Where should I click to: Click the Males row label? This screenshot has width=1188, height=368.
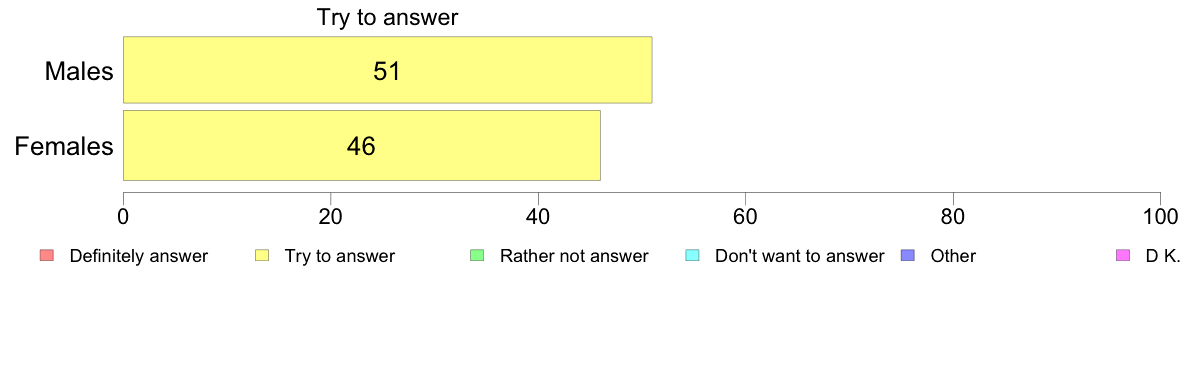click(x=79, y=72)
